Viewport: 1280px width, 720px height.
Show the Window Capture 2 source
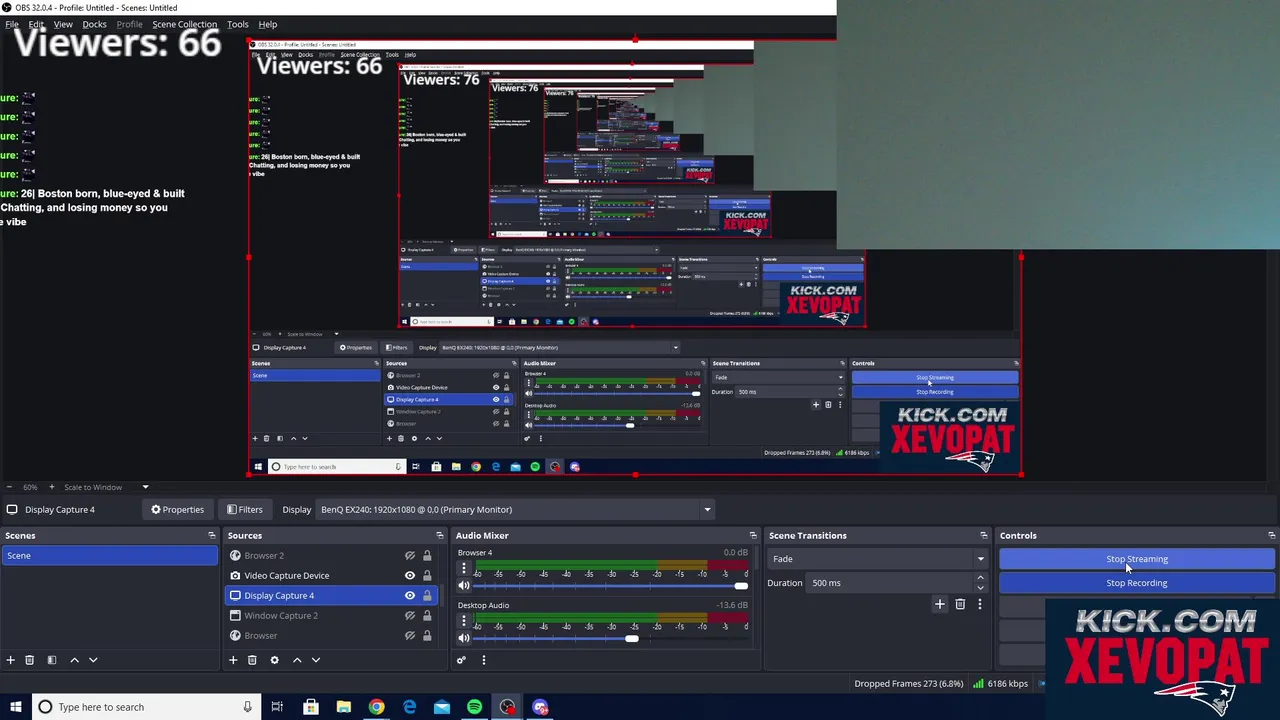coord(409,615)
